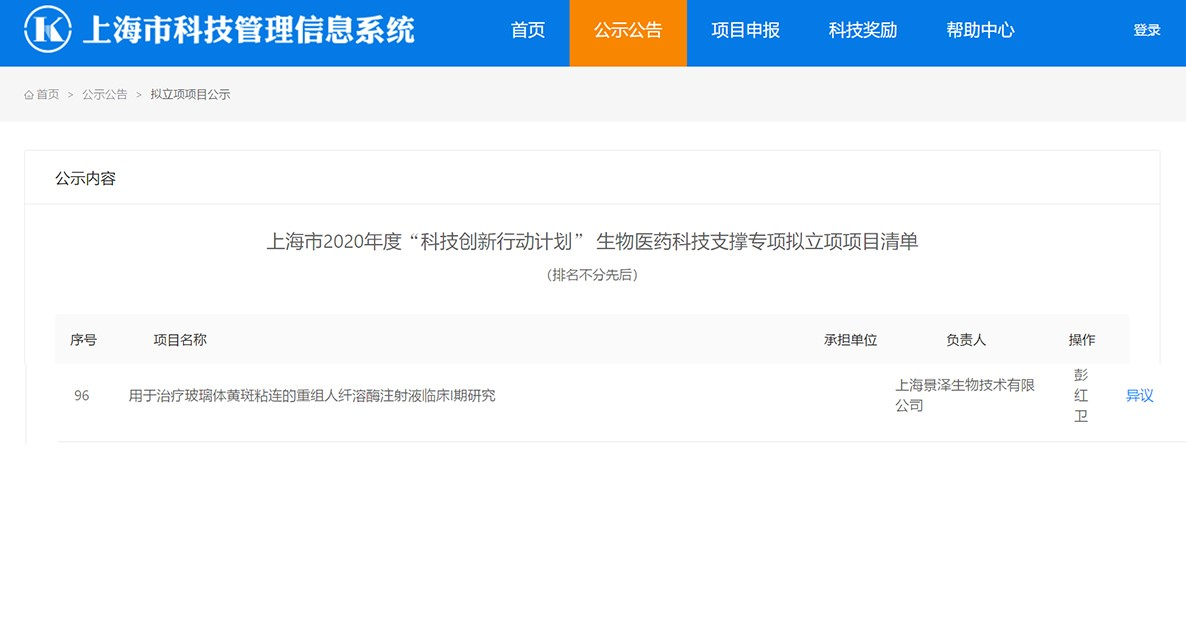This screenshot has width=1186, height=630.
Task: Open the 首页 navigation tab
Action: click(528, 30)
